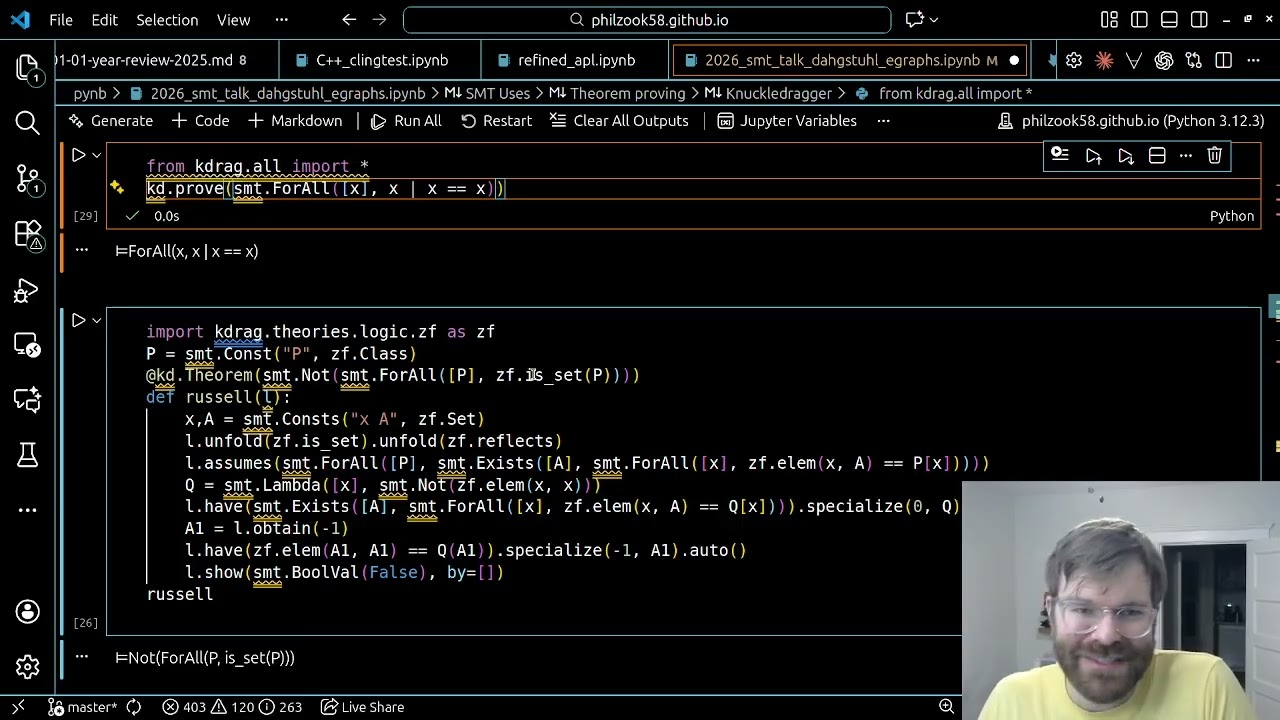This screenshot has height=720, width=1280.
Task: Toggle the primary side bar
Action: [1139, 19]
